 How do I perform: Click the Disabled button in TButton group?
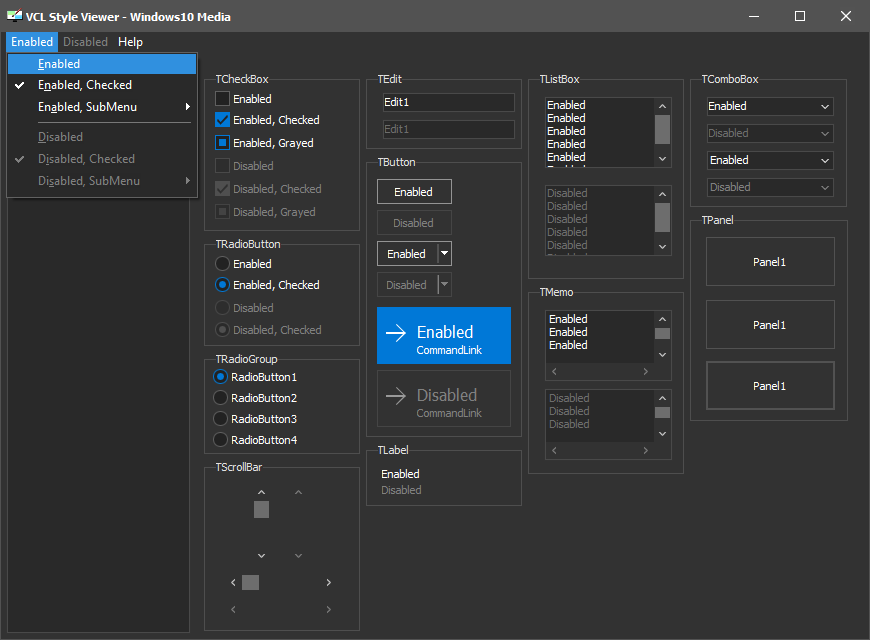tap(414, 223)
